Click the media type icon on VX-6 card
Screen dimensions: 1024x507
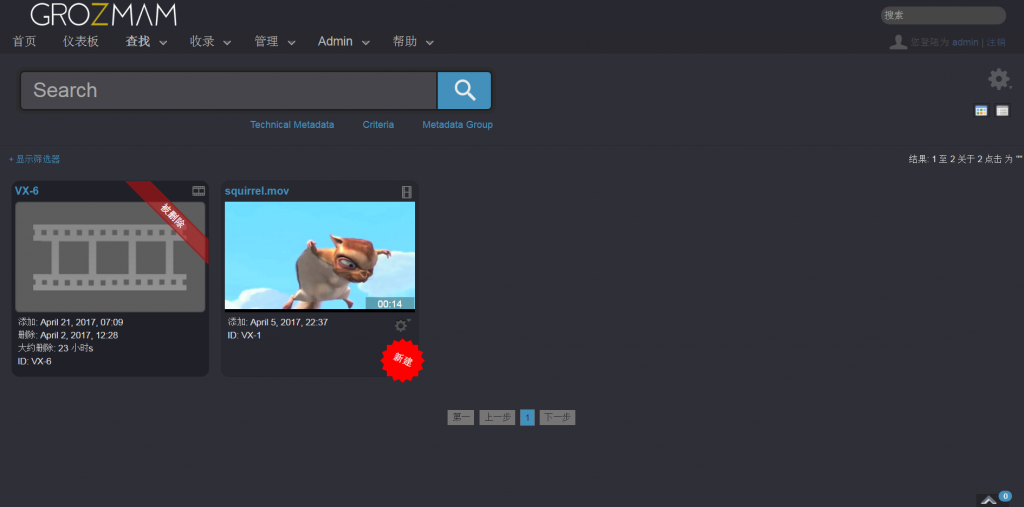[x=199, y=191]
